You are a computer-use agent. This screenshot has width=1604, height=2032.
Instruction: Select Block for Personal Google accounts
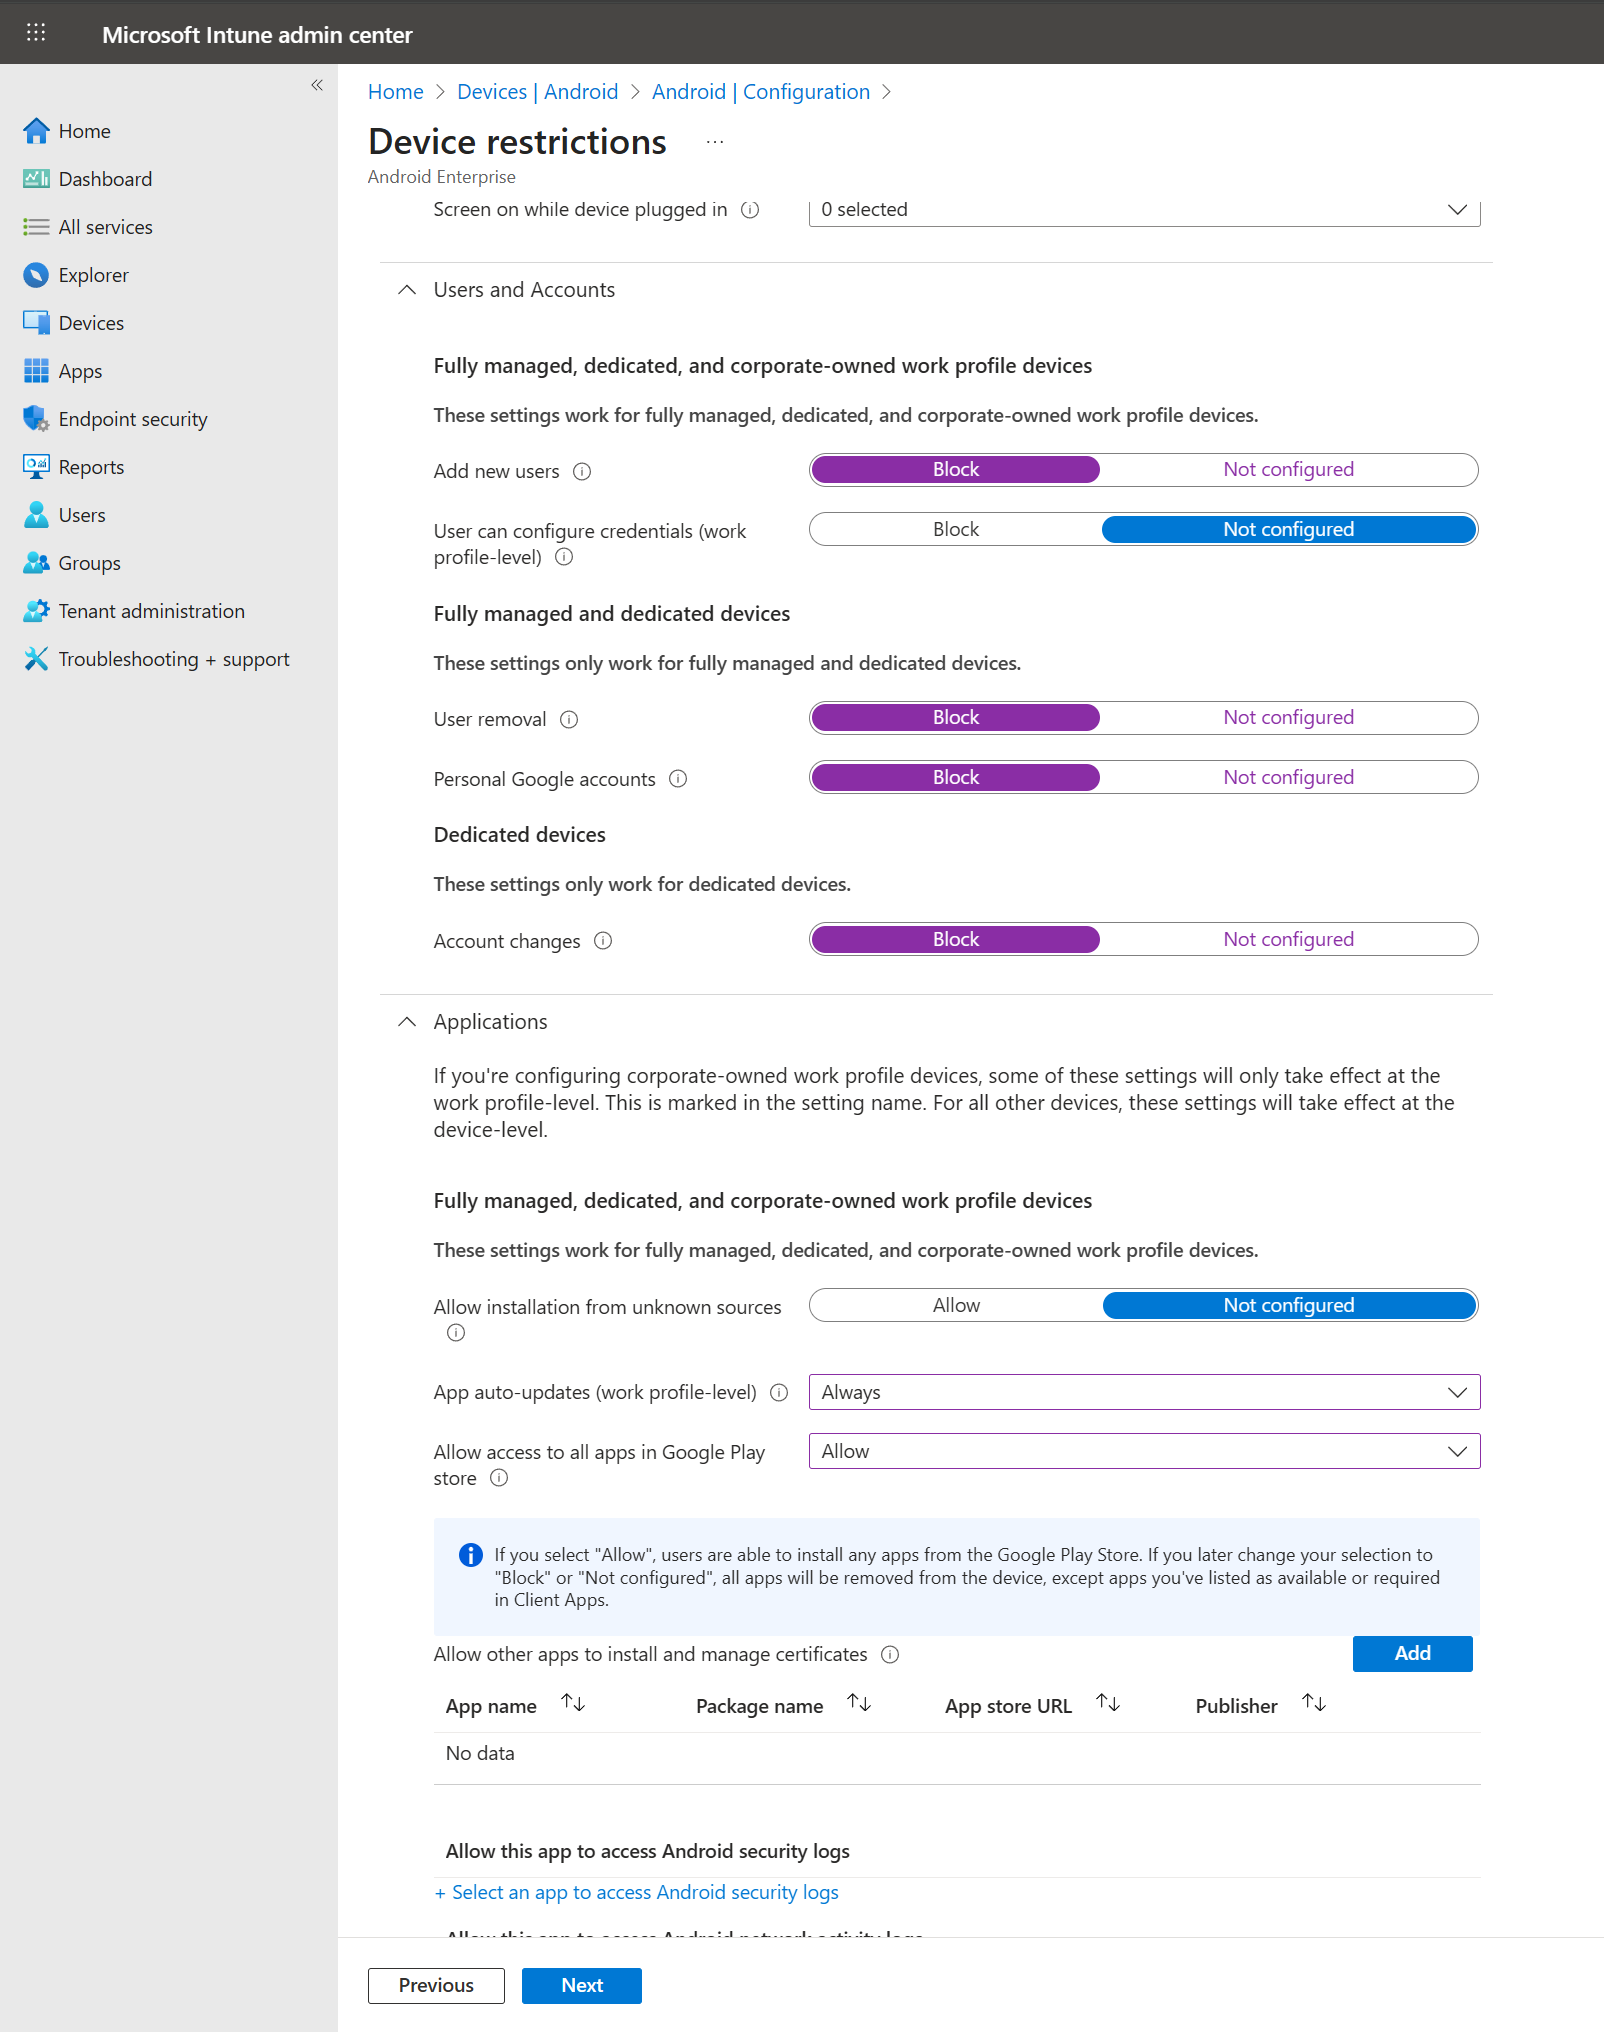(956, 778)
